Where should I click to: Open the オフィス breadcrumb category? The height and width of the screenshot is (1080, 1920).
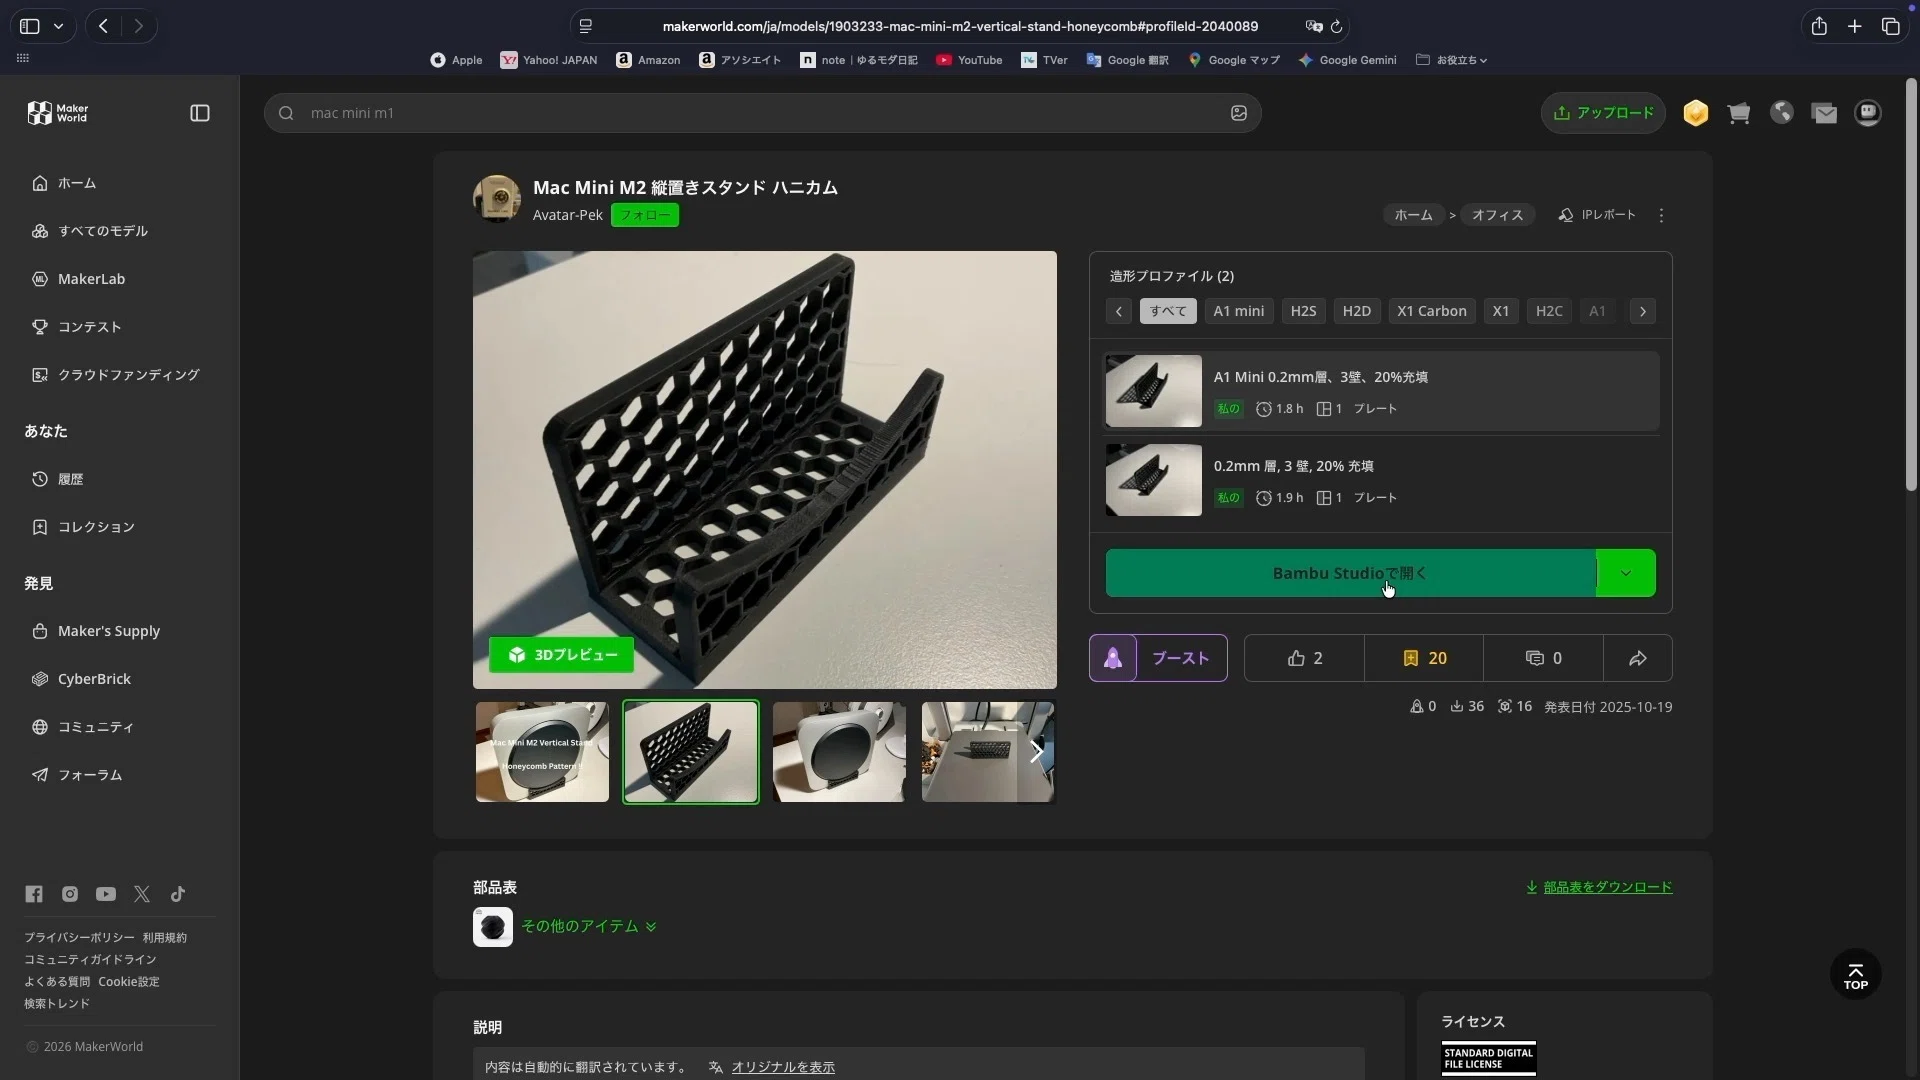[x=1497, y=215]
